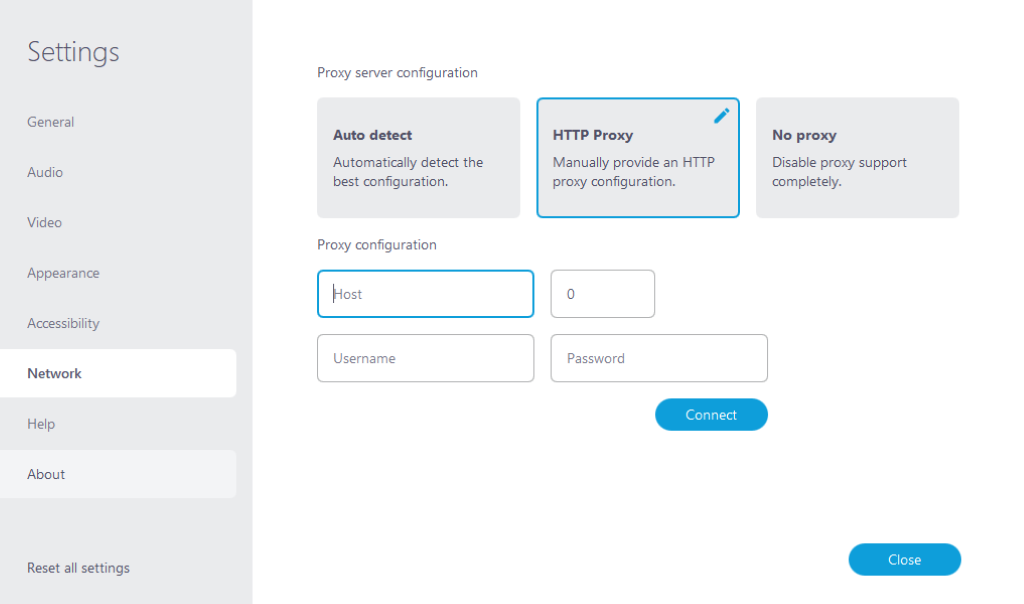Viewport: 1024px width, 604px height.
Task: Click the proxy port field showing 0
Action: [602, 293]
